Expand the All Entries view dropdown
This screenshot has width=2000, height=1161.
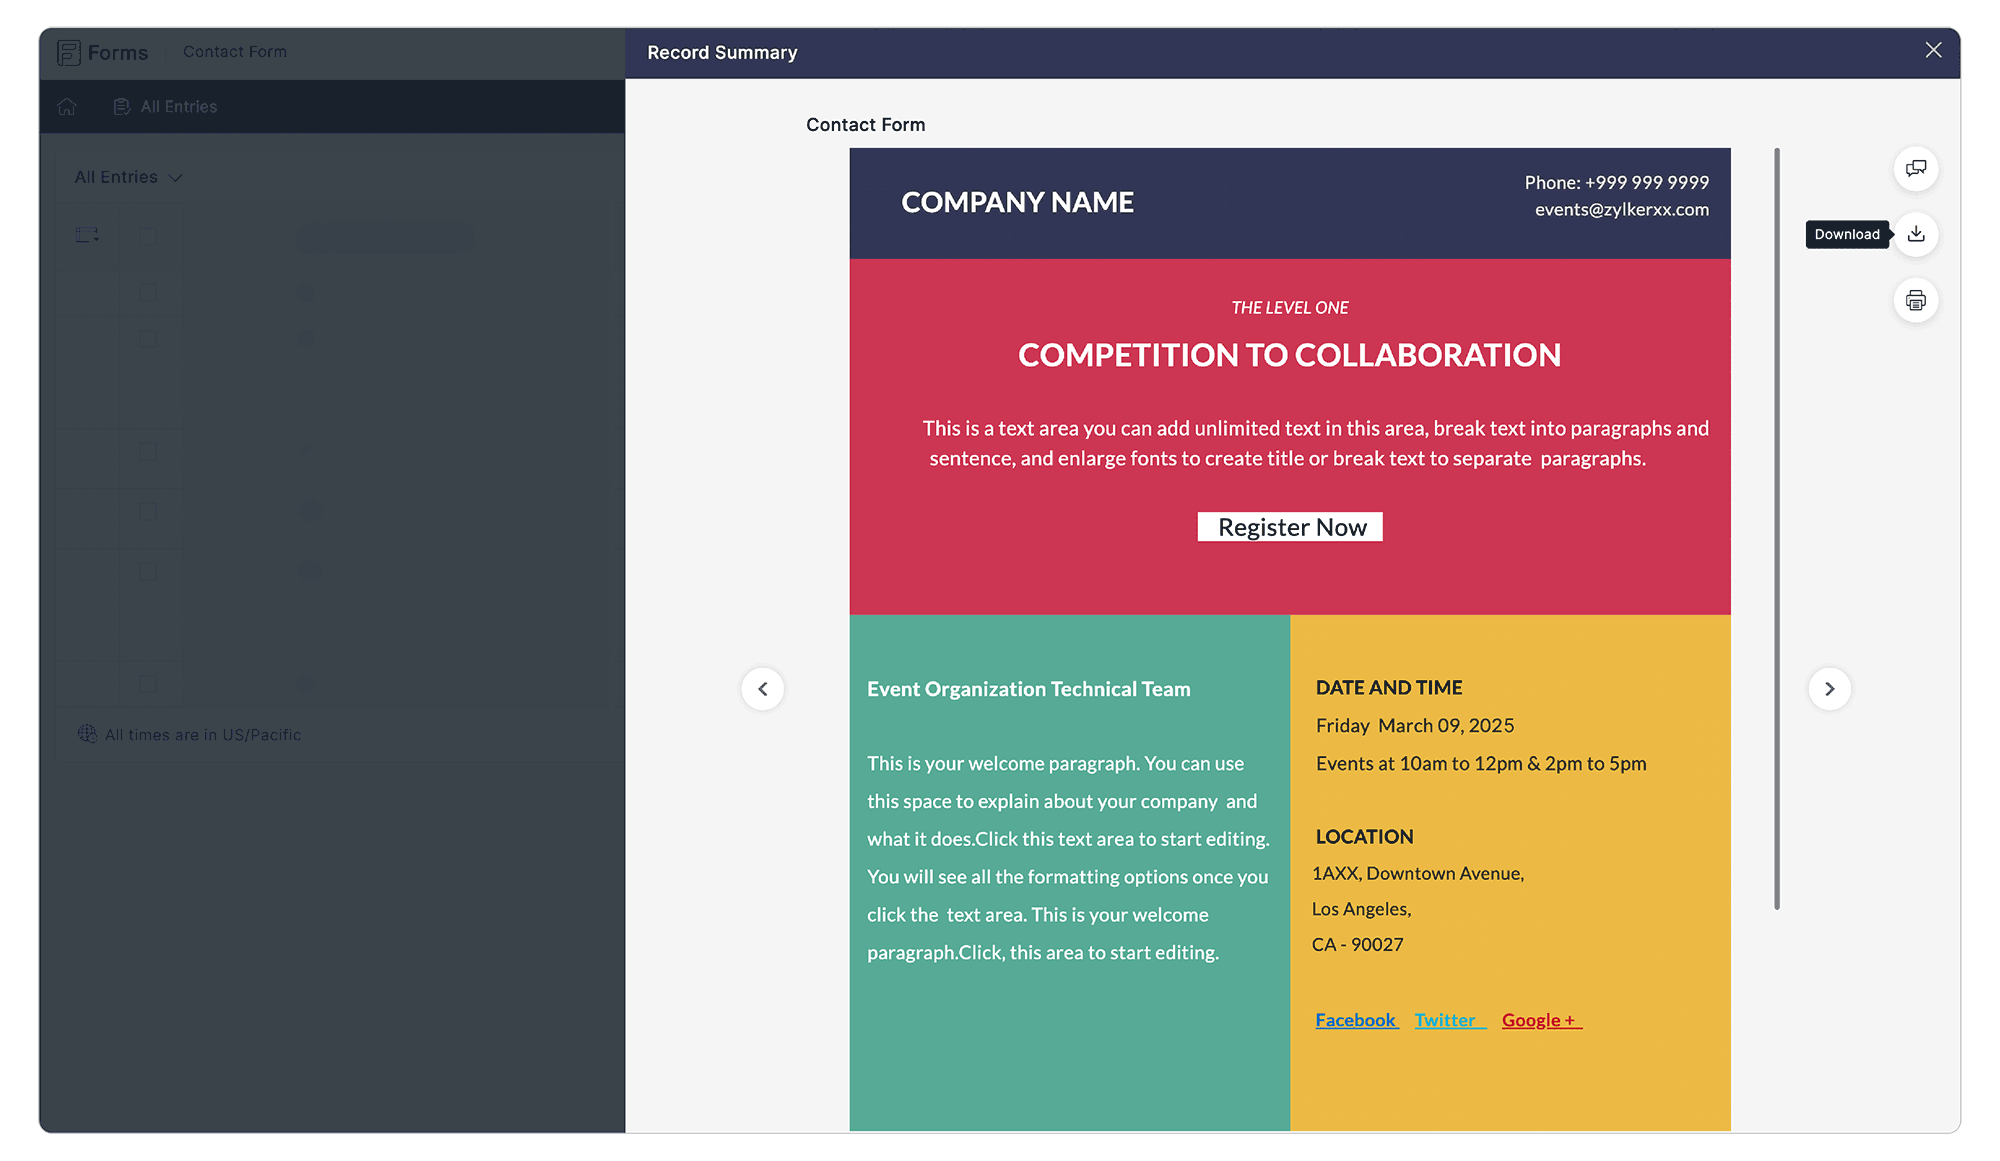128,177
